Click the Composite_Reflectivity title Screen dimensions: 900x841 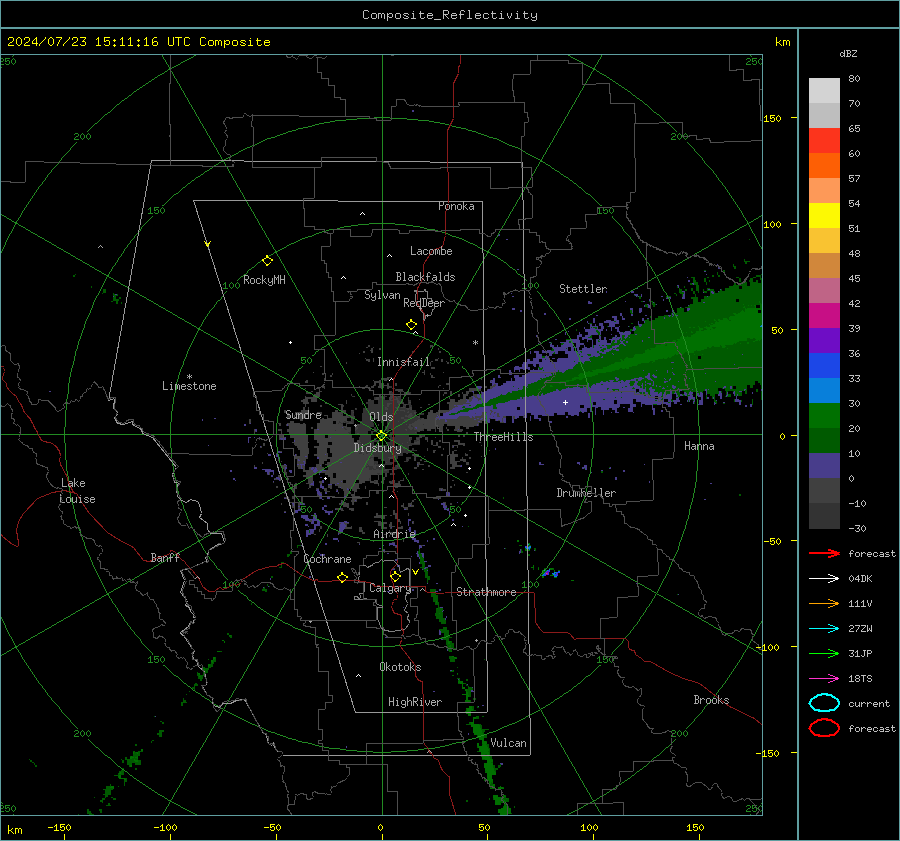(449, 15)
